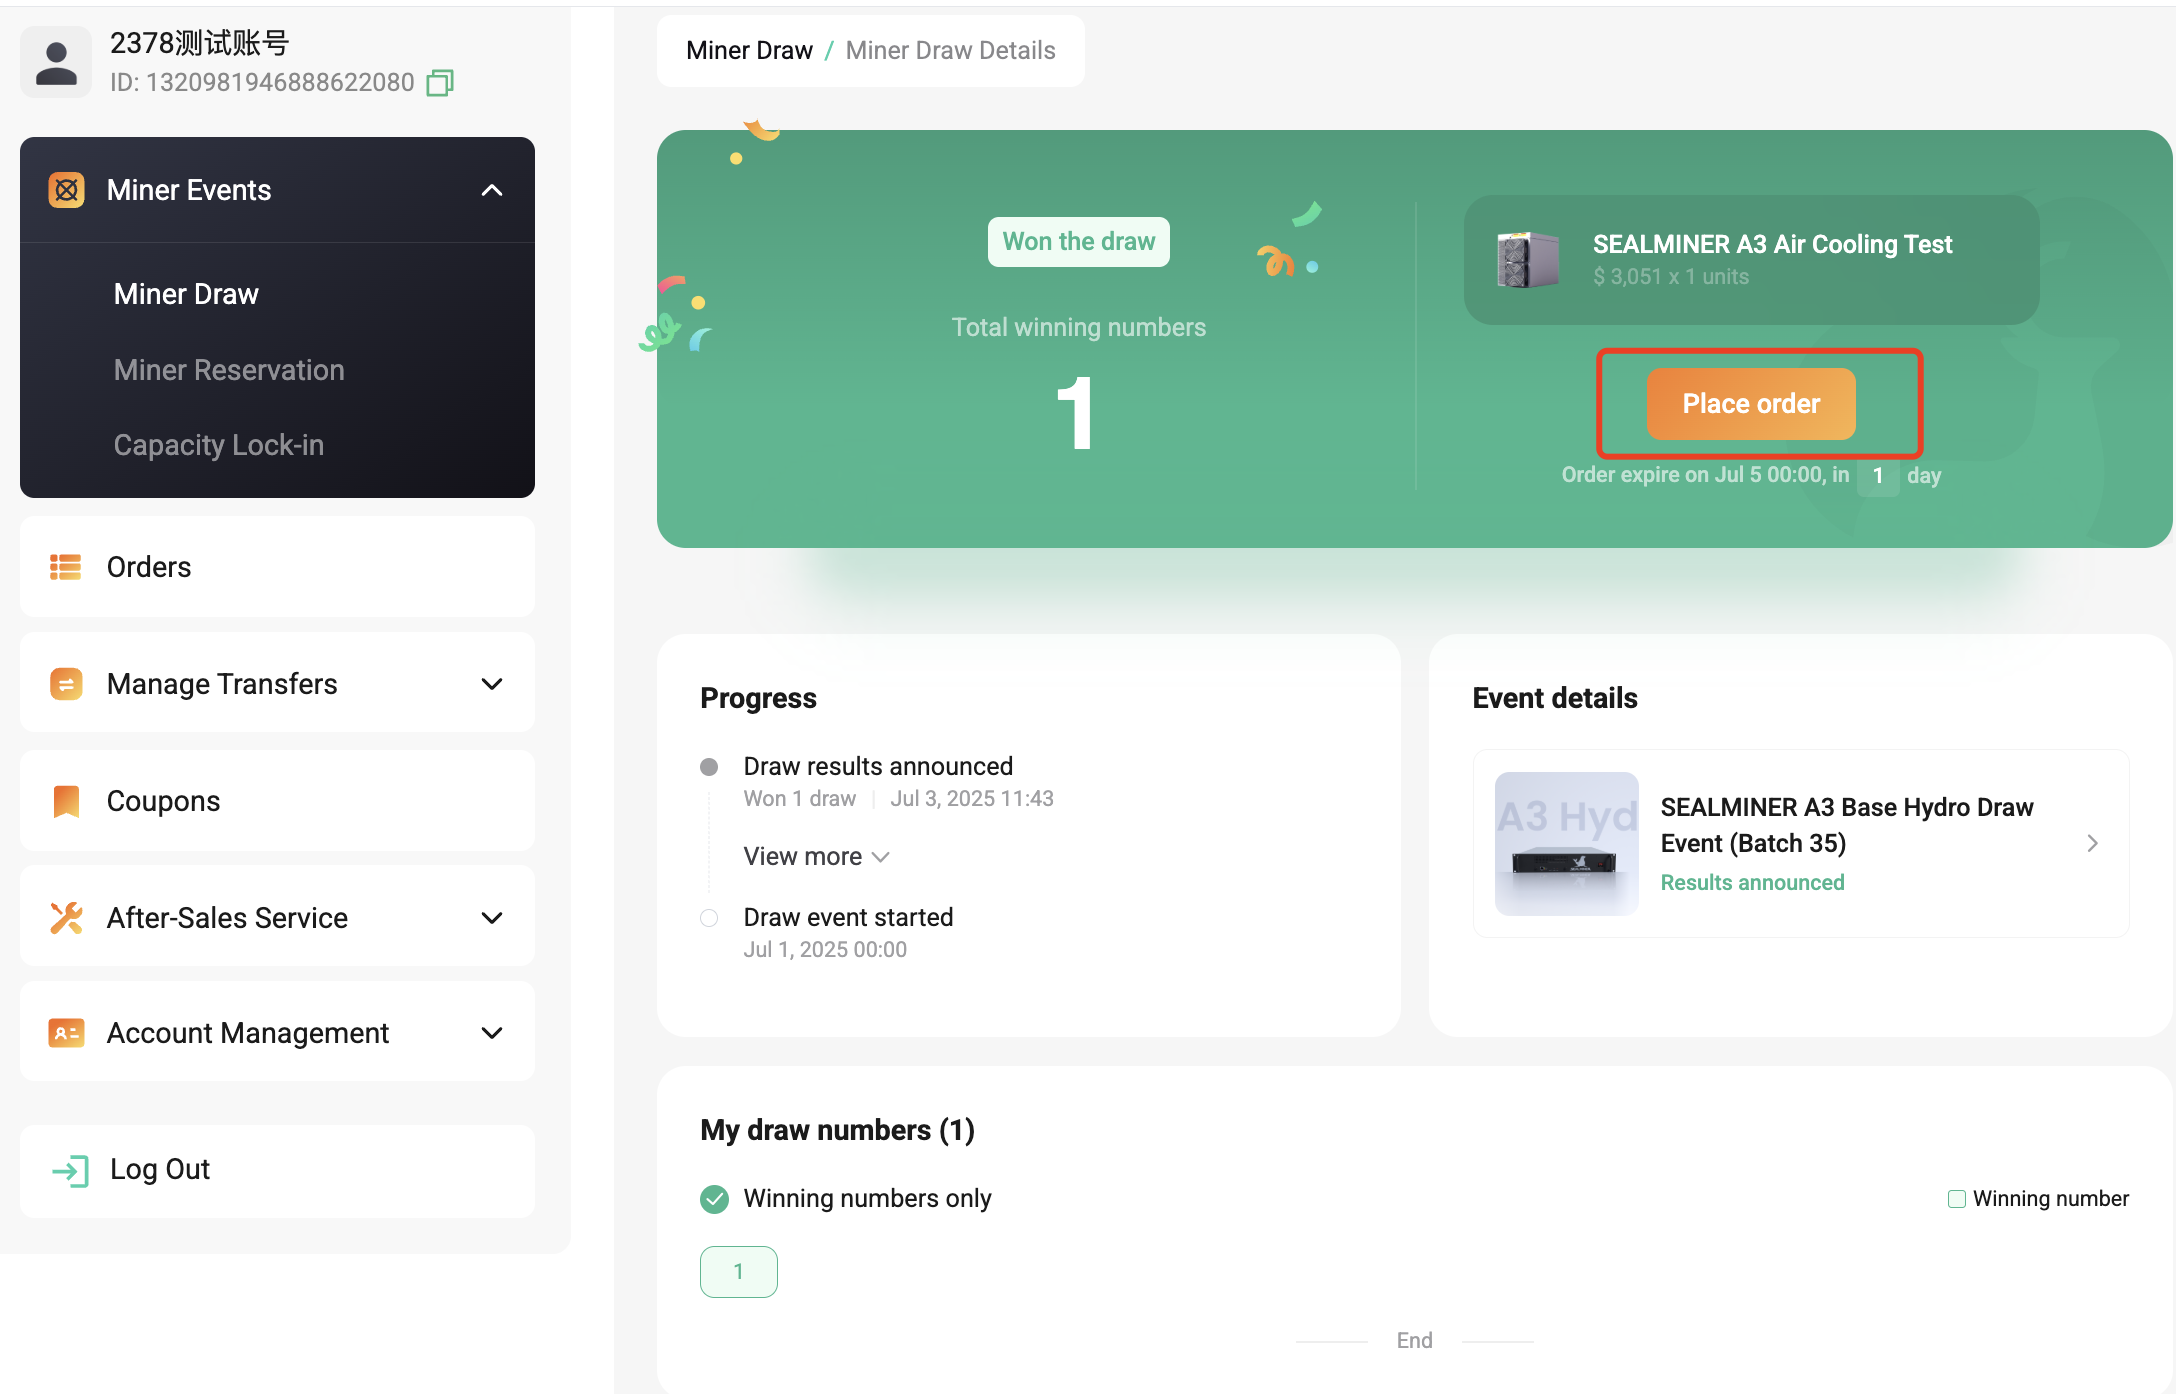Screen dimensions: 2176x1394
Task: Expand View more in Progress
Action: (816, 857)
